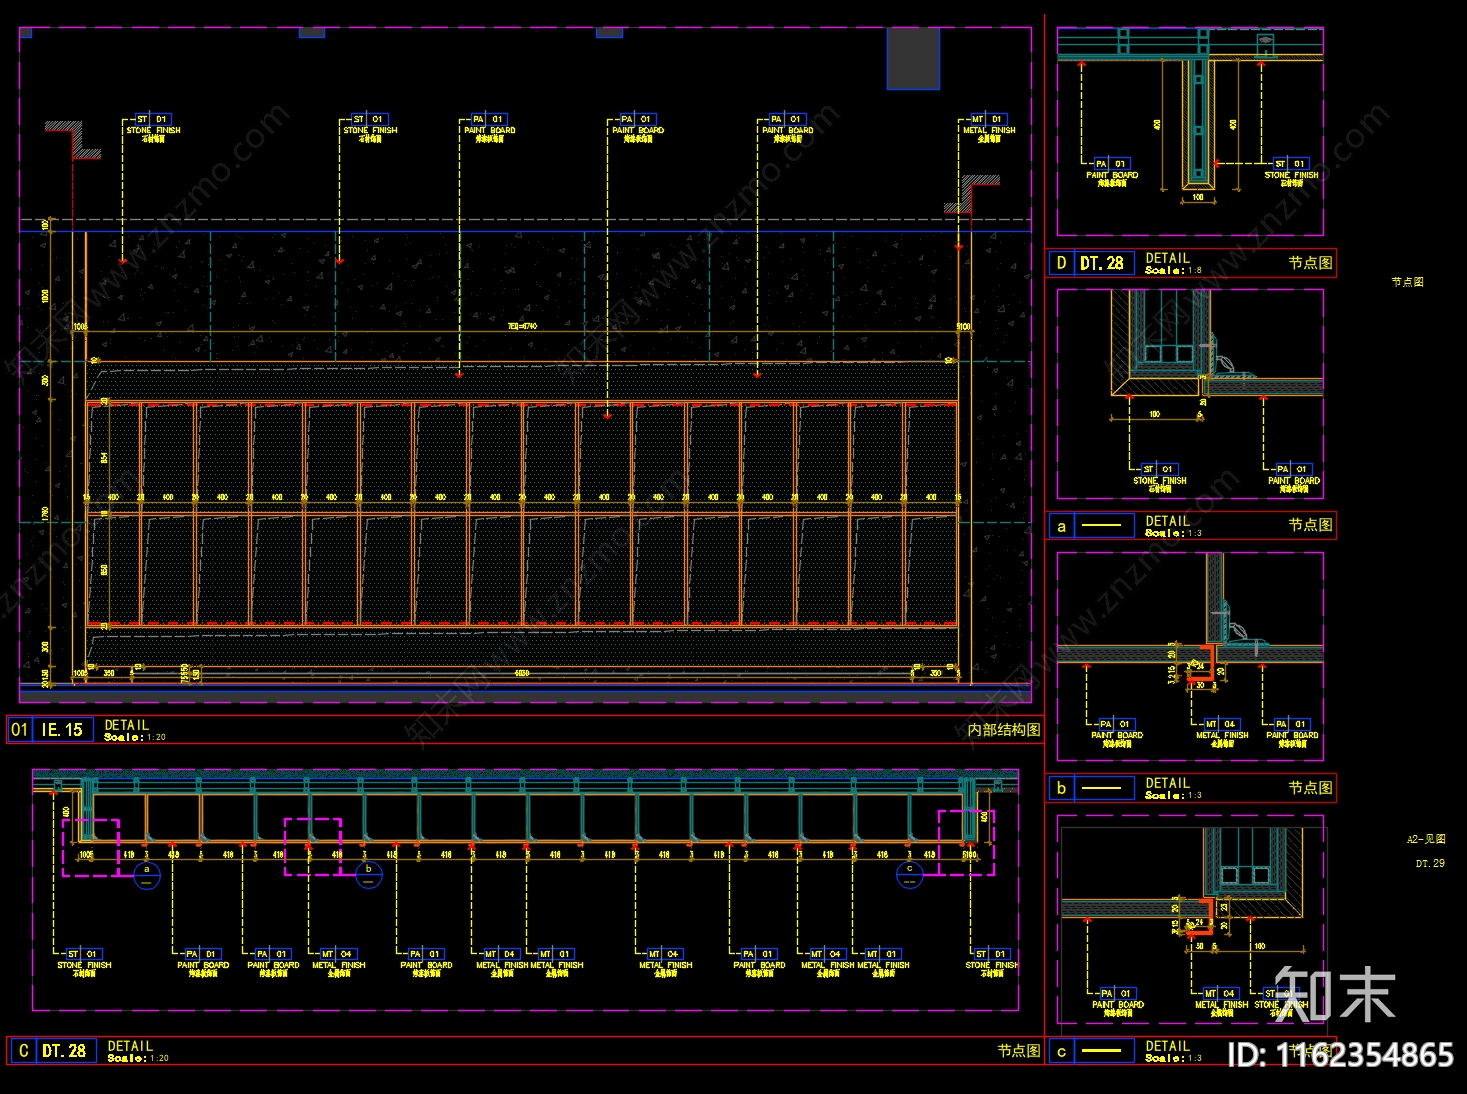The width and height of the screenshot is (1467, 1094).
Task: Select the "DT.28" box beside D
Action: [1104, 263]
